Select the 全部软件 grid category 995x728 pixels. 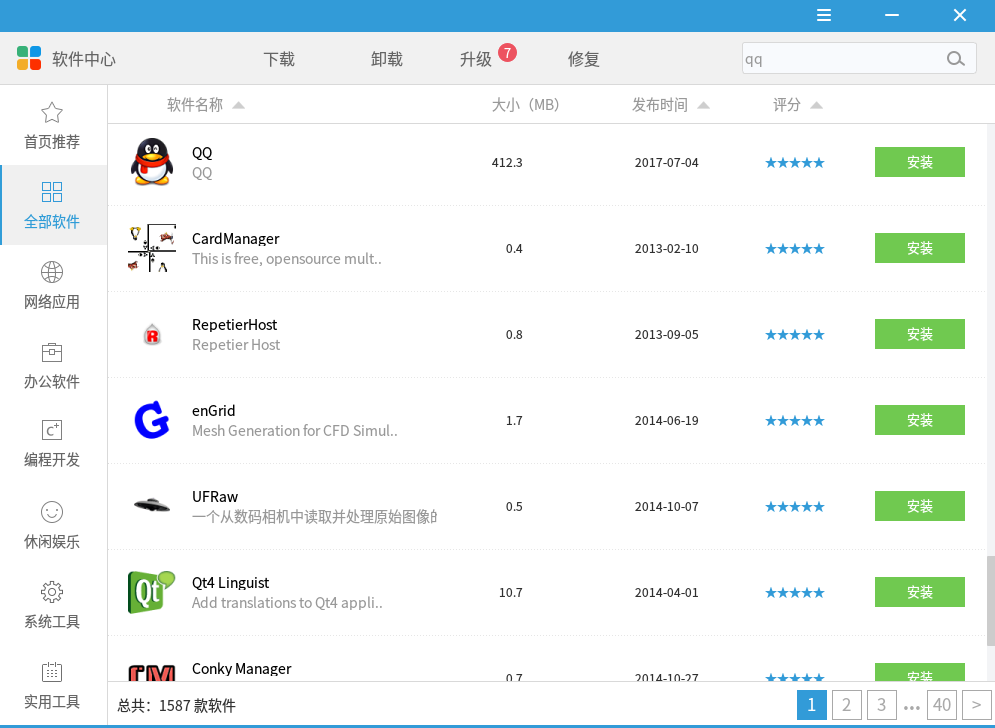(52, 205)
